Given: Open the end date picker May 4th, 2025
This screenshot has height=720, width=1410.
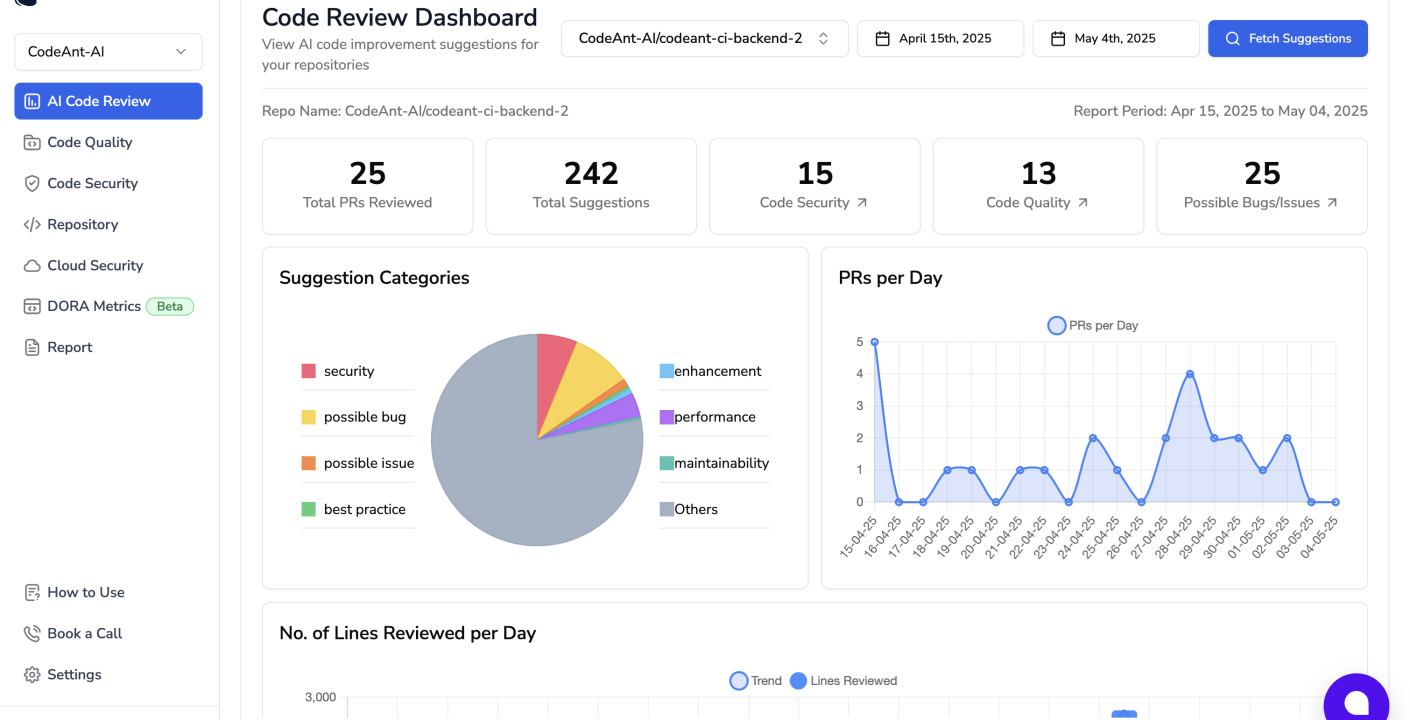Looking at the screenshot, I should click(1116, 39).
